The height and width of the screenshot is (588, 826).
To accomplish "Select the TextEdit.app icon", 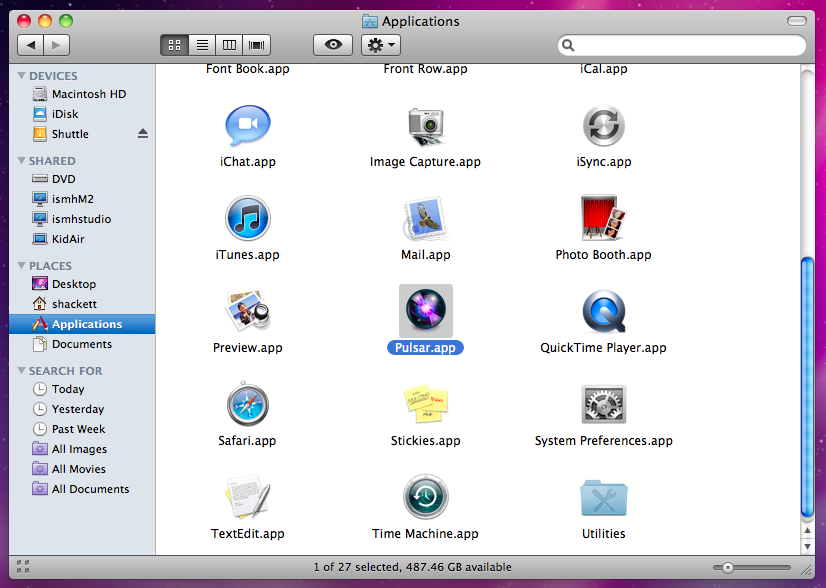I will click(248, 496).
